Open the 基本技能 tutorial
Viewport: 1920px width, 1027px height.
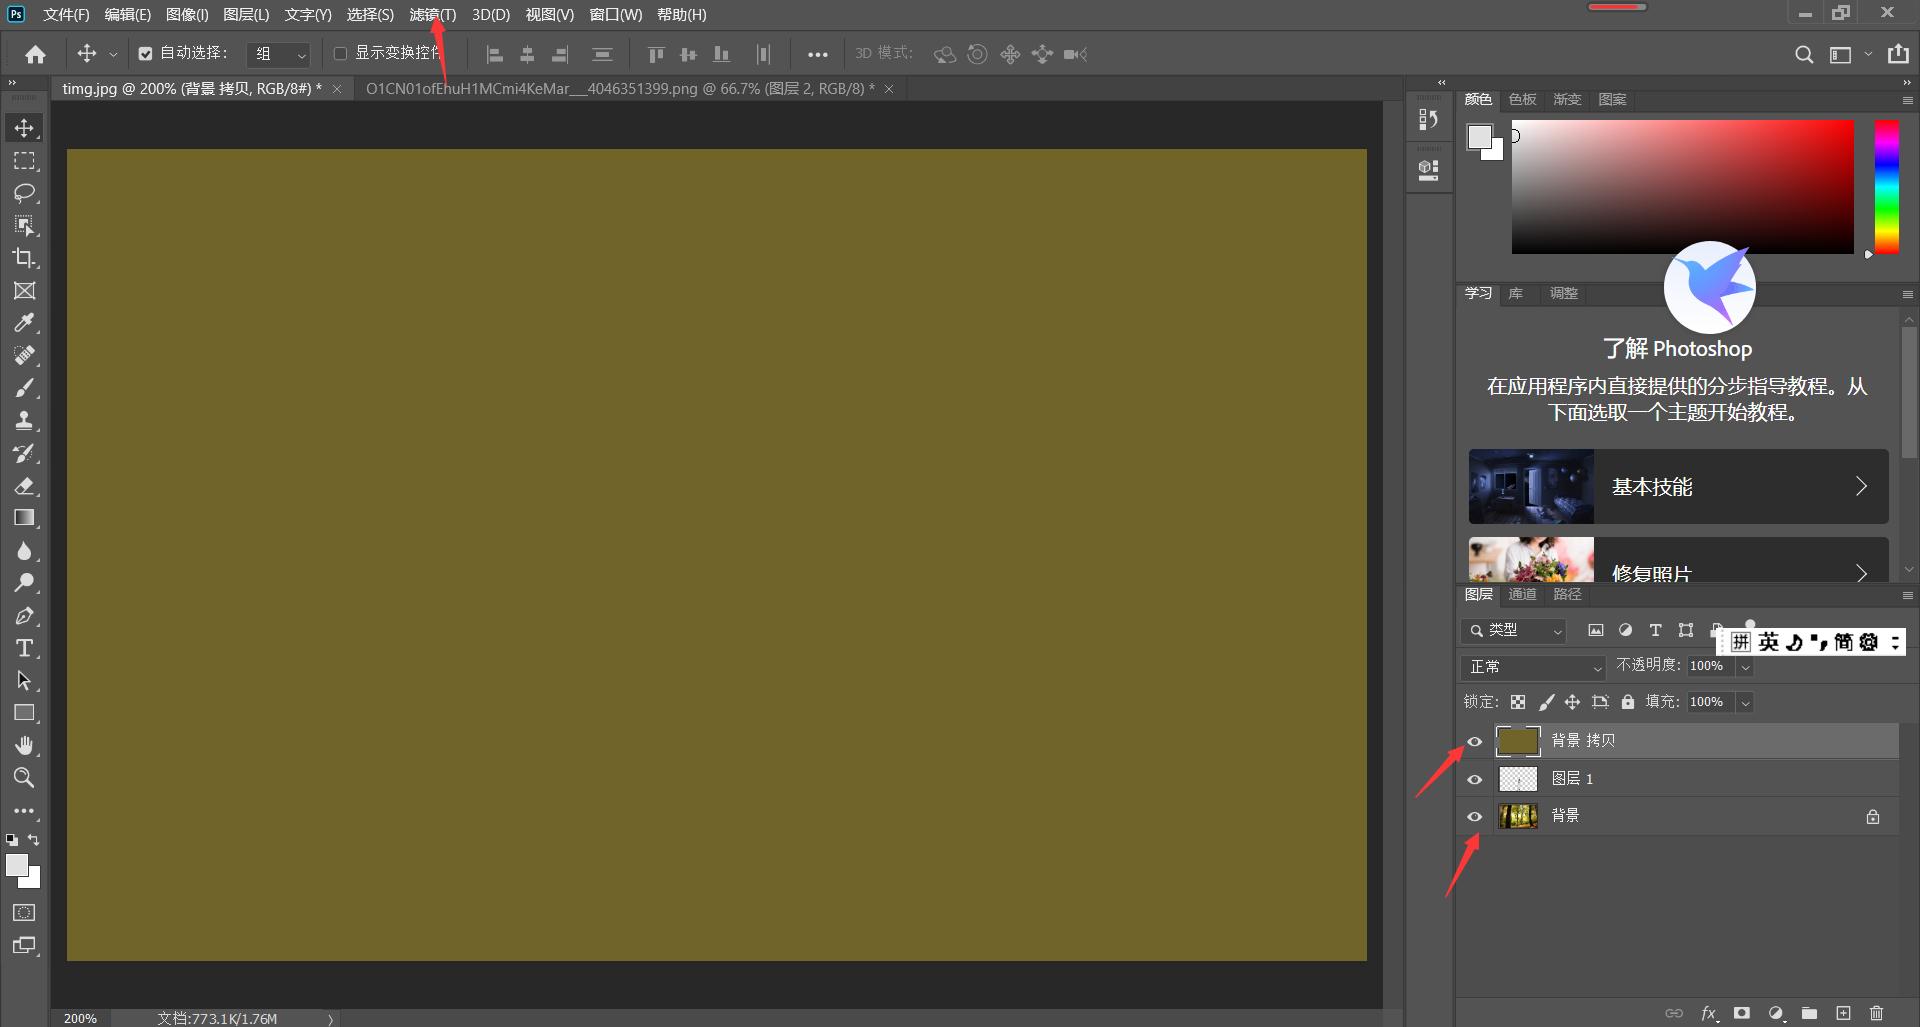click(x=1678, y=487)
